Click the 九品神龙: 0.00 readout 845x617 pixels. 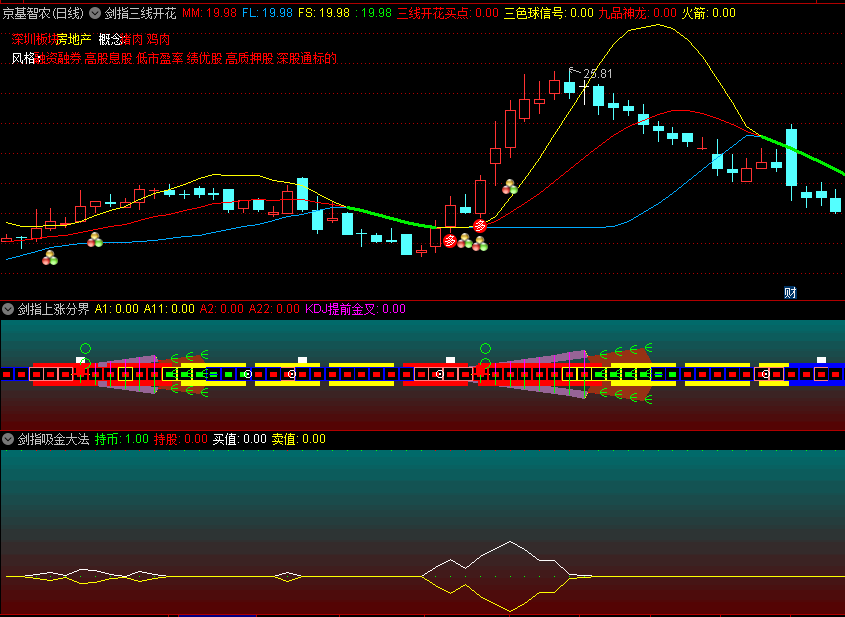(x=638, y=13)
